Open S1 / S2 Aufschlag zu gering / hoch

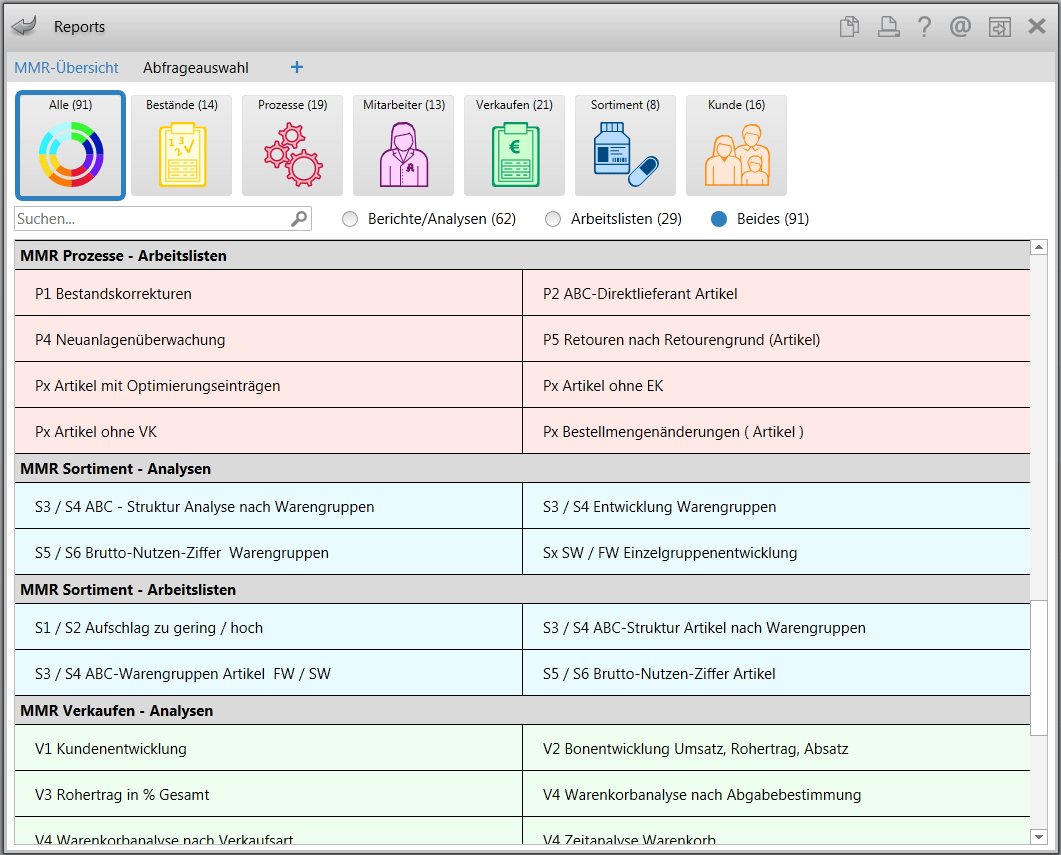(x=268, y=628)
